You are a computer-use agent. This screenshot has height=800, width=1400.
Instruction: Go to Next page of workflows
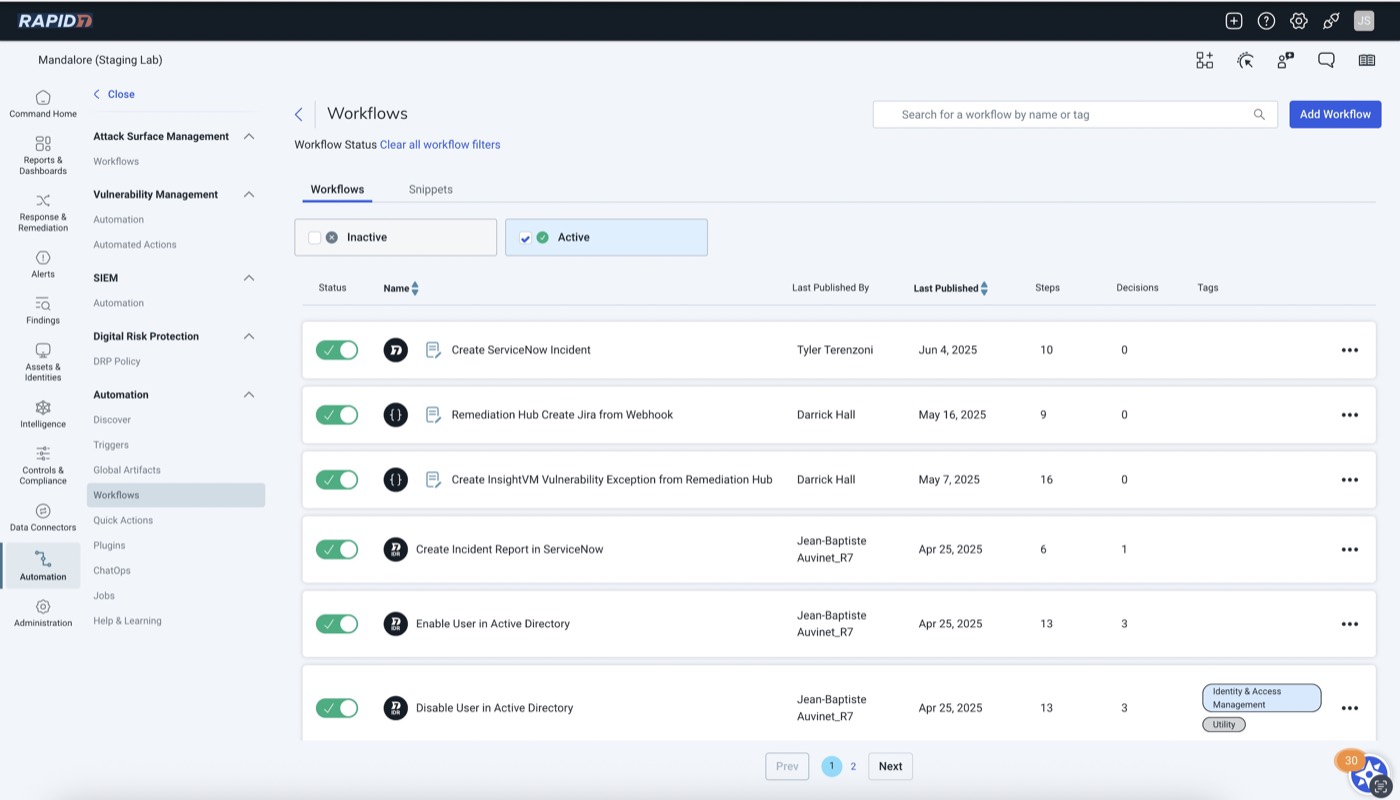pyautogui.click(x=890, y=767)
